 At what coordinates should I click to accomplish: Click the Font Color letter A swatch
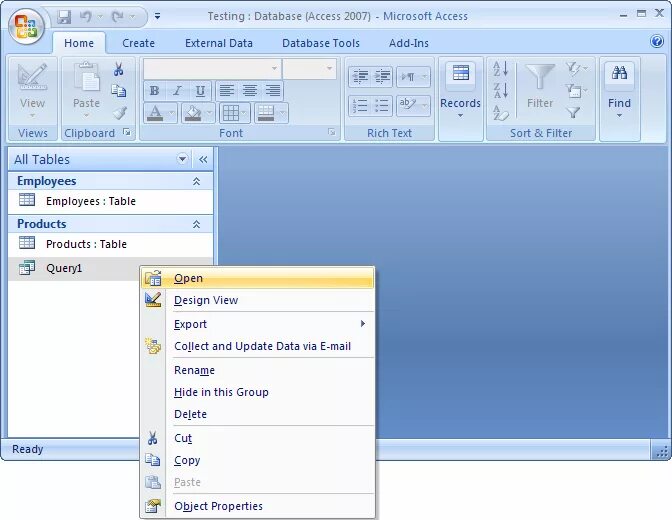[x=155, y=113]
